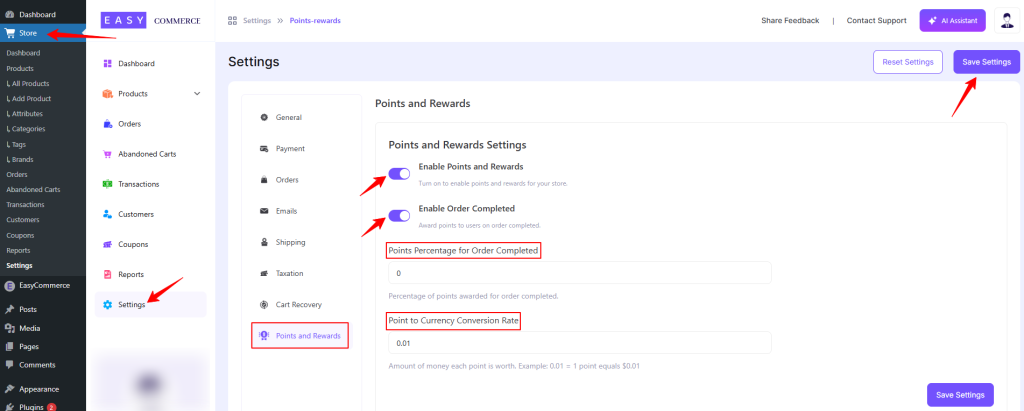Click the Posts pin icon
The height and width of the screenshot is (411, 1024).
tap(10, 309)
